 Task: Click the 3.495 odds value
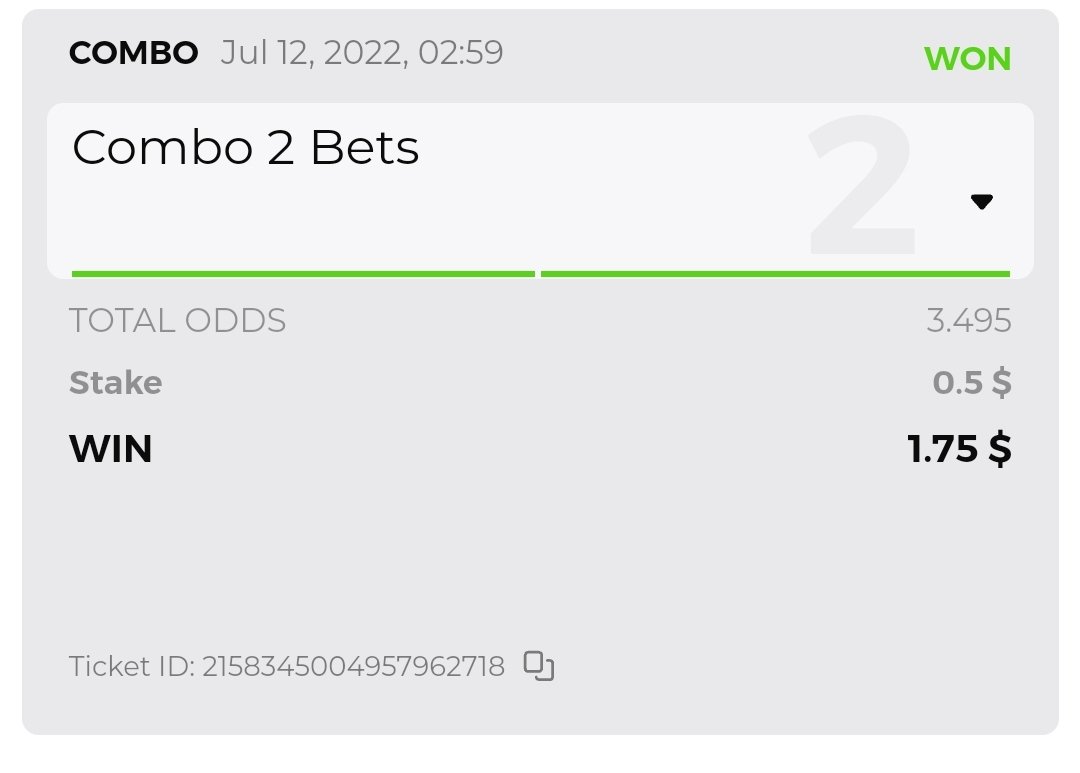coord(968,321)
